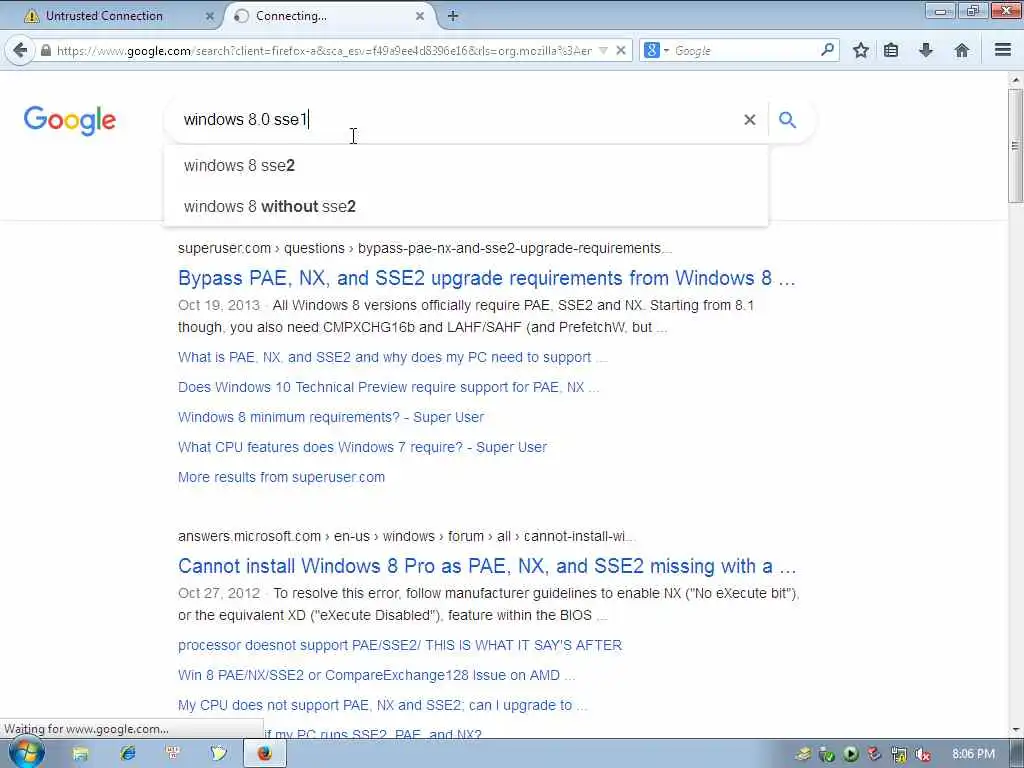Go to Home page icon
This screenshot has width=1024, height=768.
[x=961, y=50]
